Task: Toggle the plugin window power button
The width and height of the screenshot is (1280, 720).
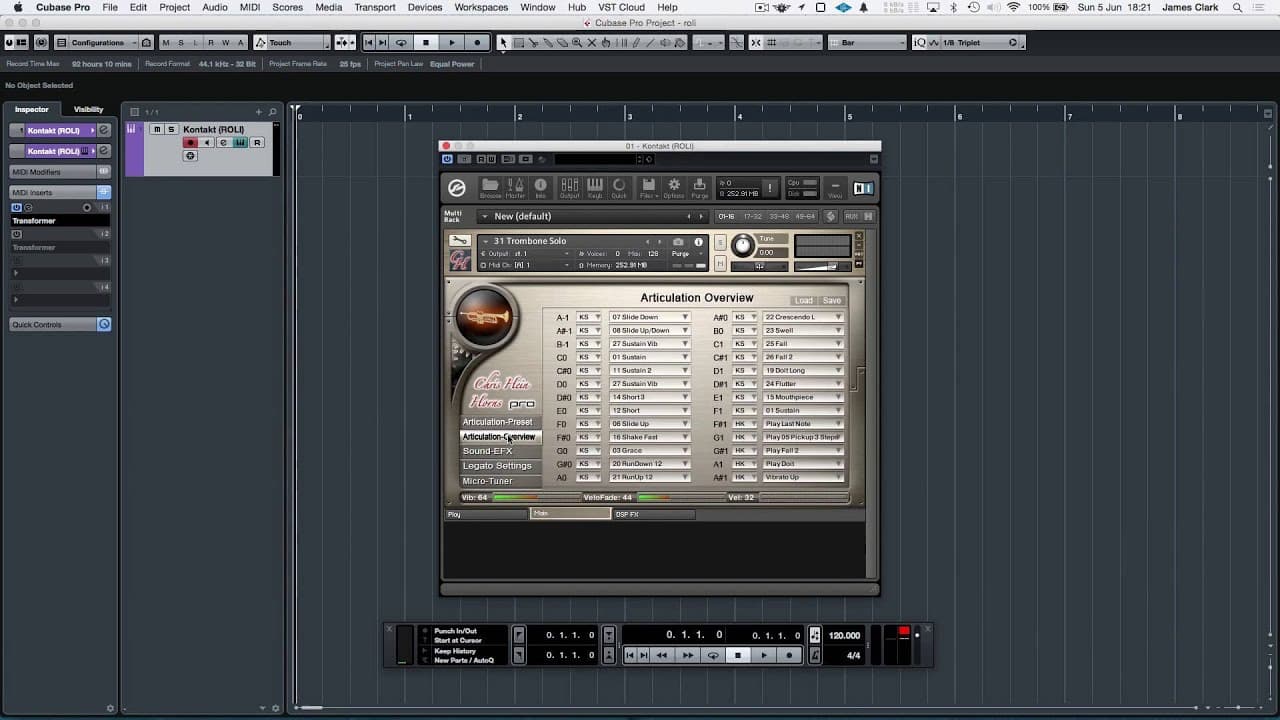Action: pyautogui.click(x=448, y=159)
